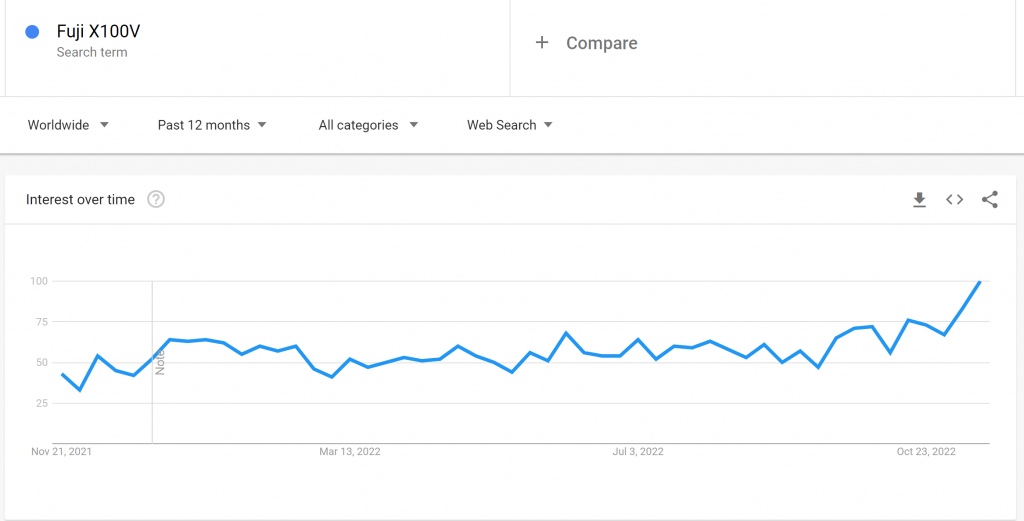The width and height of the screenshot is (1024, 521).
Task: Click the Interest over time heading
Action: 80,200
